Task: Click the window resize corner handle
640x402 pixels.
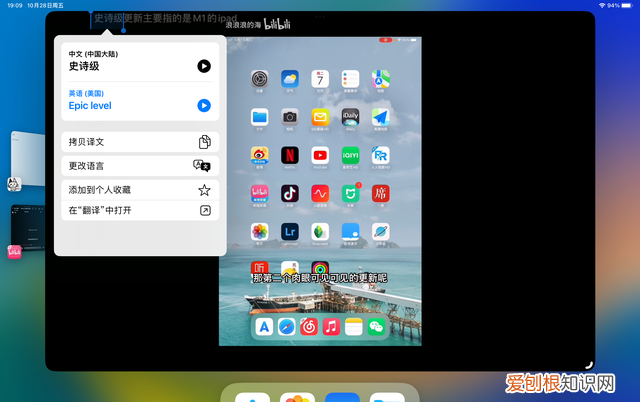Action: pyautogui.click(x=588, y=364)
